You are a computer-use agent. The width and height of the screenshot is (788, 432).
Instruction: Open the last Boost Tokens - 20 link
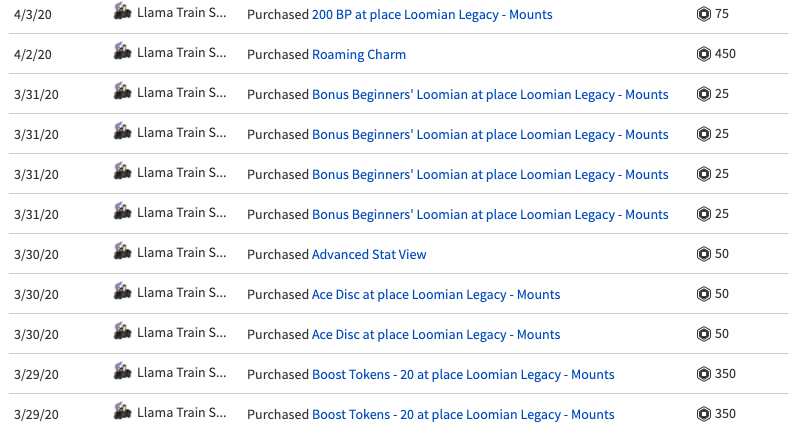coord(463,415)
